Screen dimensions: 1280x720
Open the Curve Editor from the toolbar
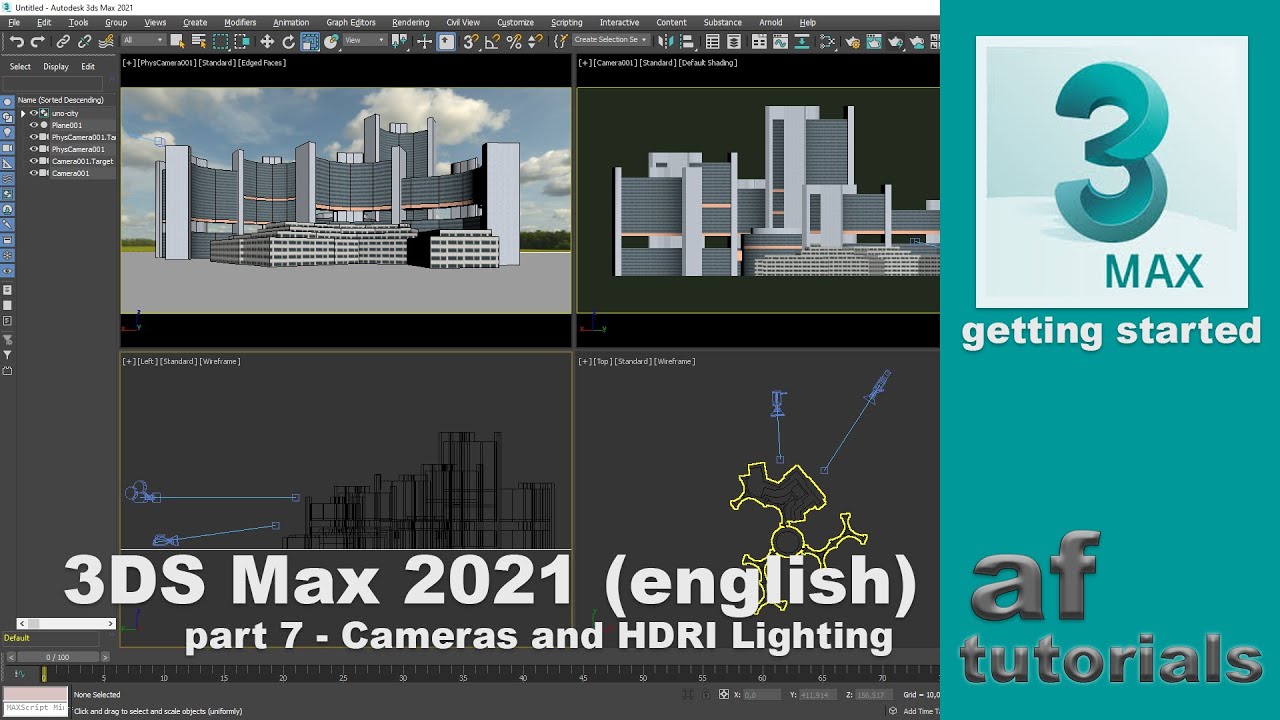(780, 41)
